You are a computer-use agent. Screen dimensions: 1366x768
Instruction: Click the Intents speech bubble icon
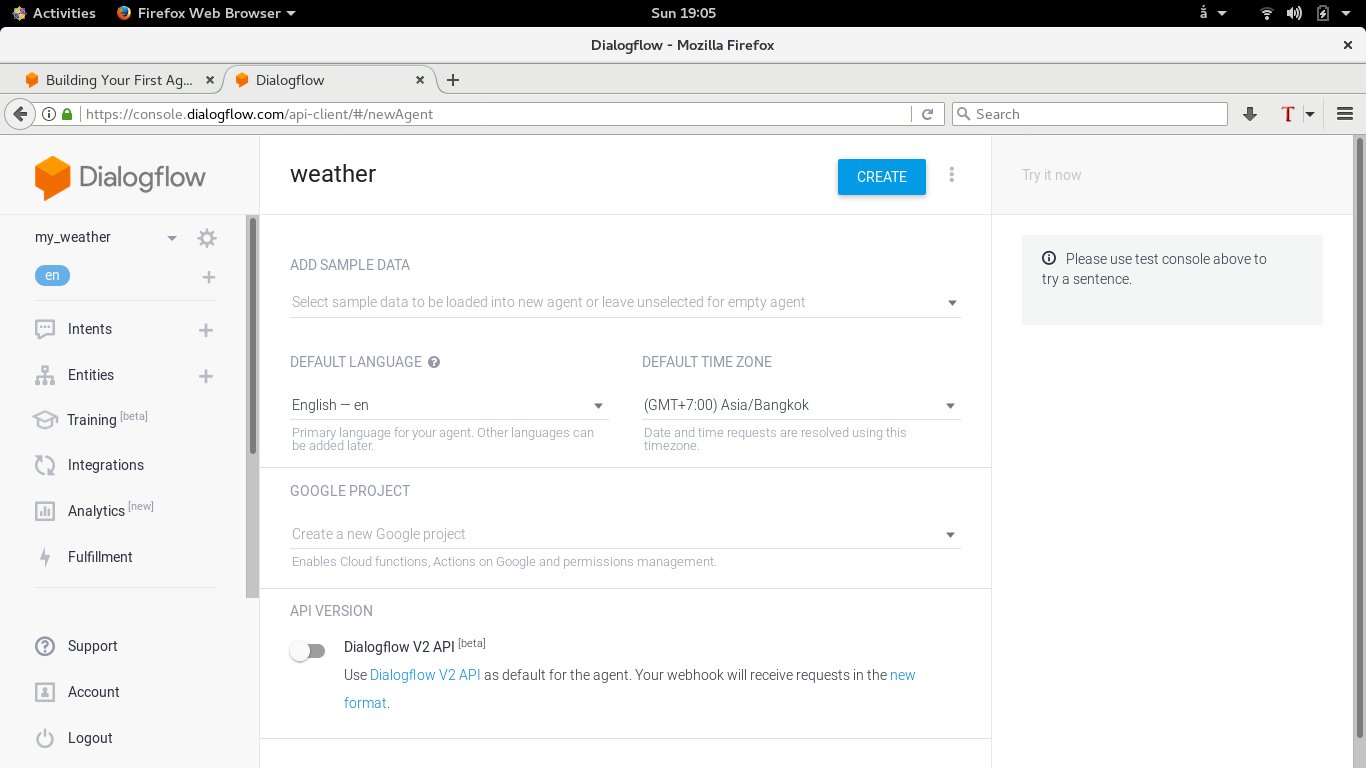45,329
